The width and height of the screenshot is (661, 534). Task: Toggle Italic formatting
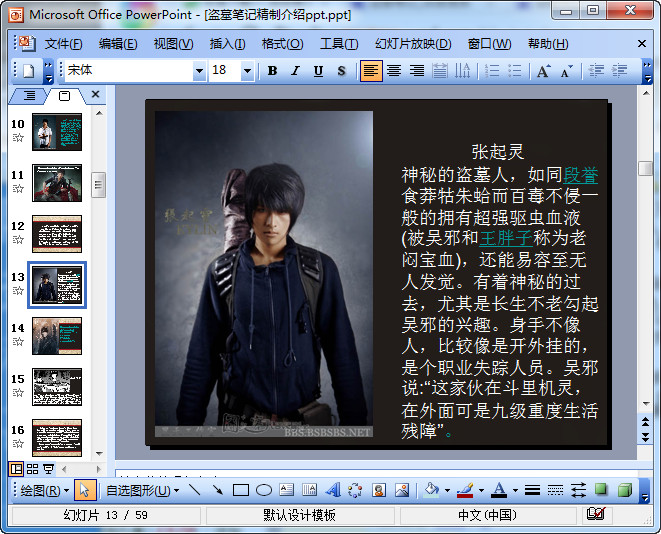pyautogui.click(x=296, y=71)
